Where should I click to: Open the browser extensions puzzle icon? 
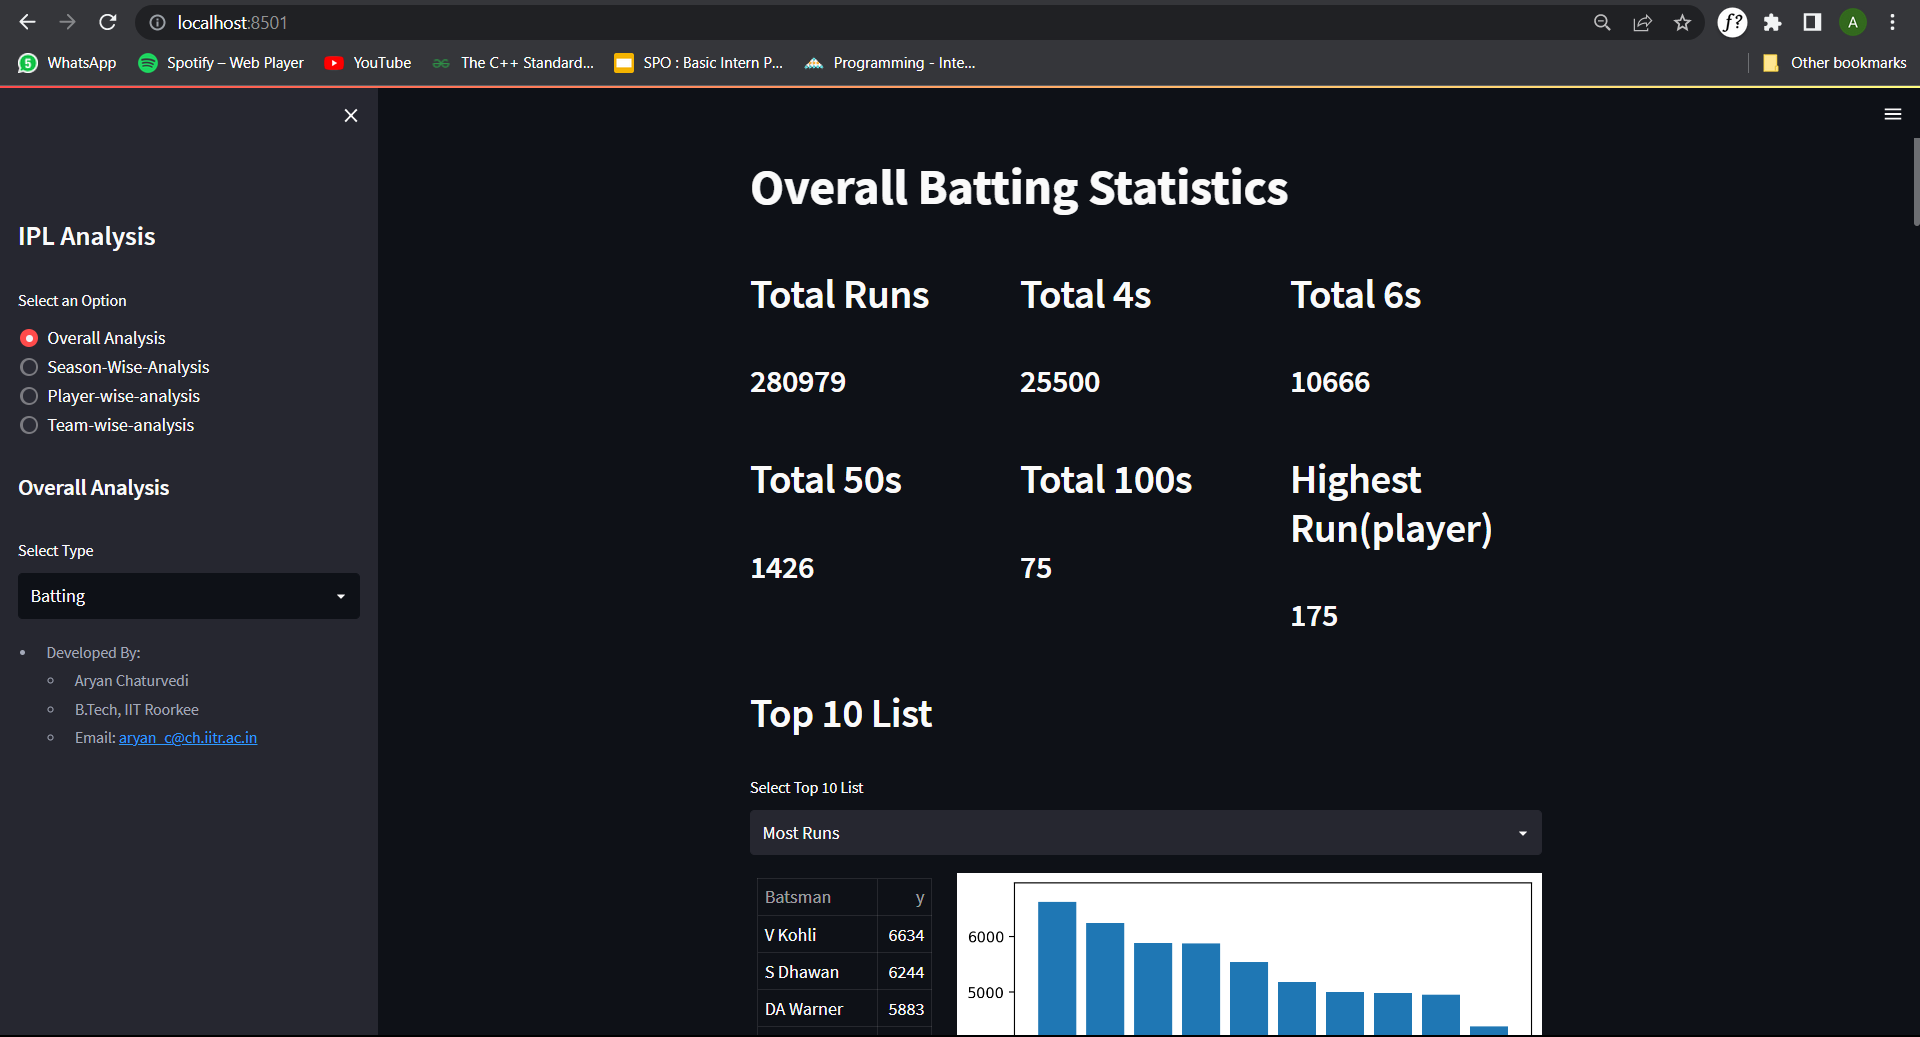click(1772, 22)
